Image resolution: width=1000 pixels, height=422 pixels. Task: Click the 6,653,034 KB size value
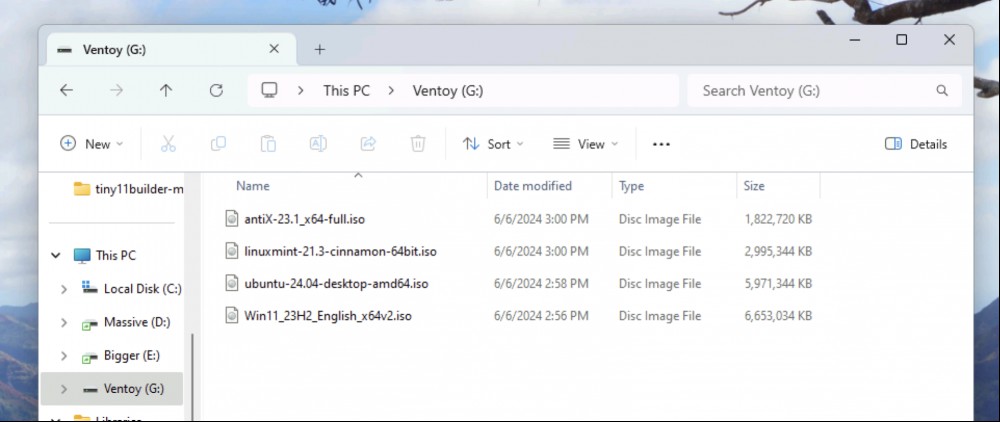pos(778,316)
